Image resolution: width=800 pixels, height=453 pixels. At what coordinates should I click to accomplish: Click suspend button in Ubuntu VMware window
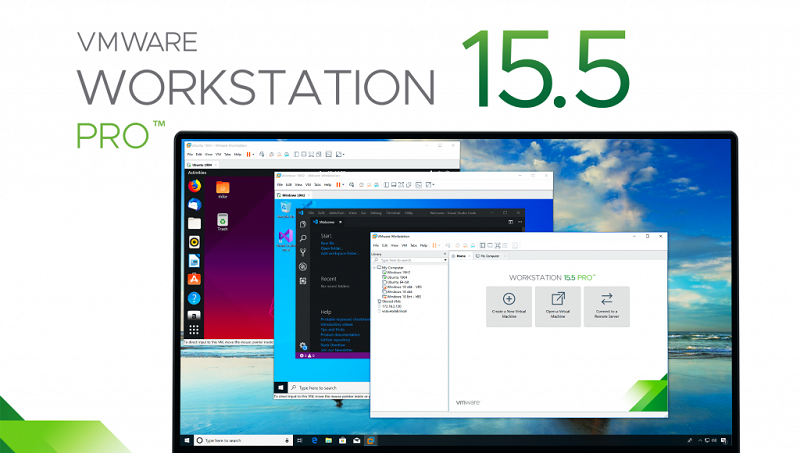coord(248,154)
